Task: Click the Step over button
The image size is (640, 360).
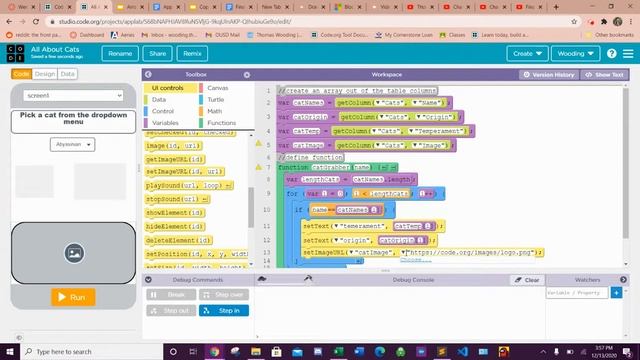Action: point(224,295)
